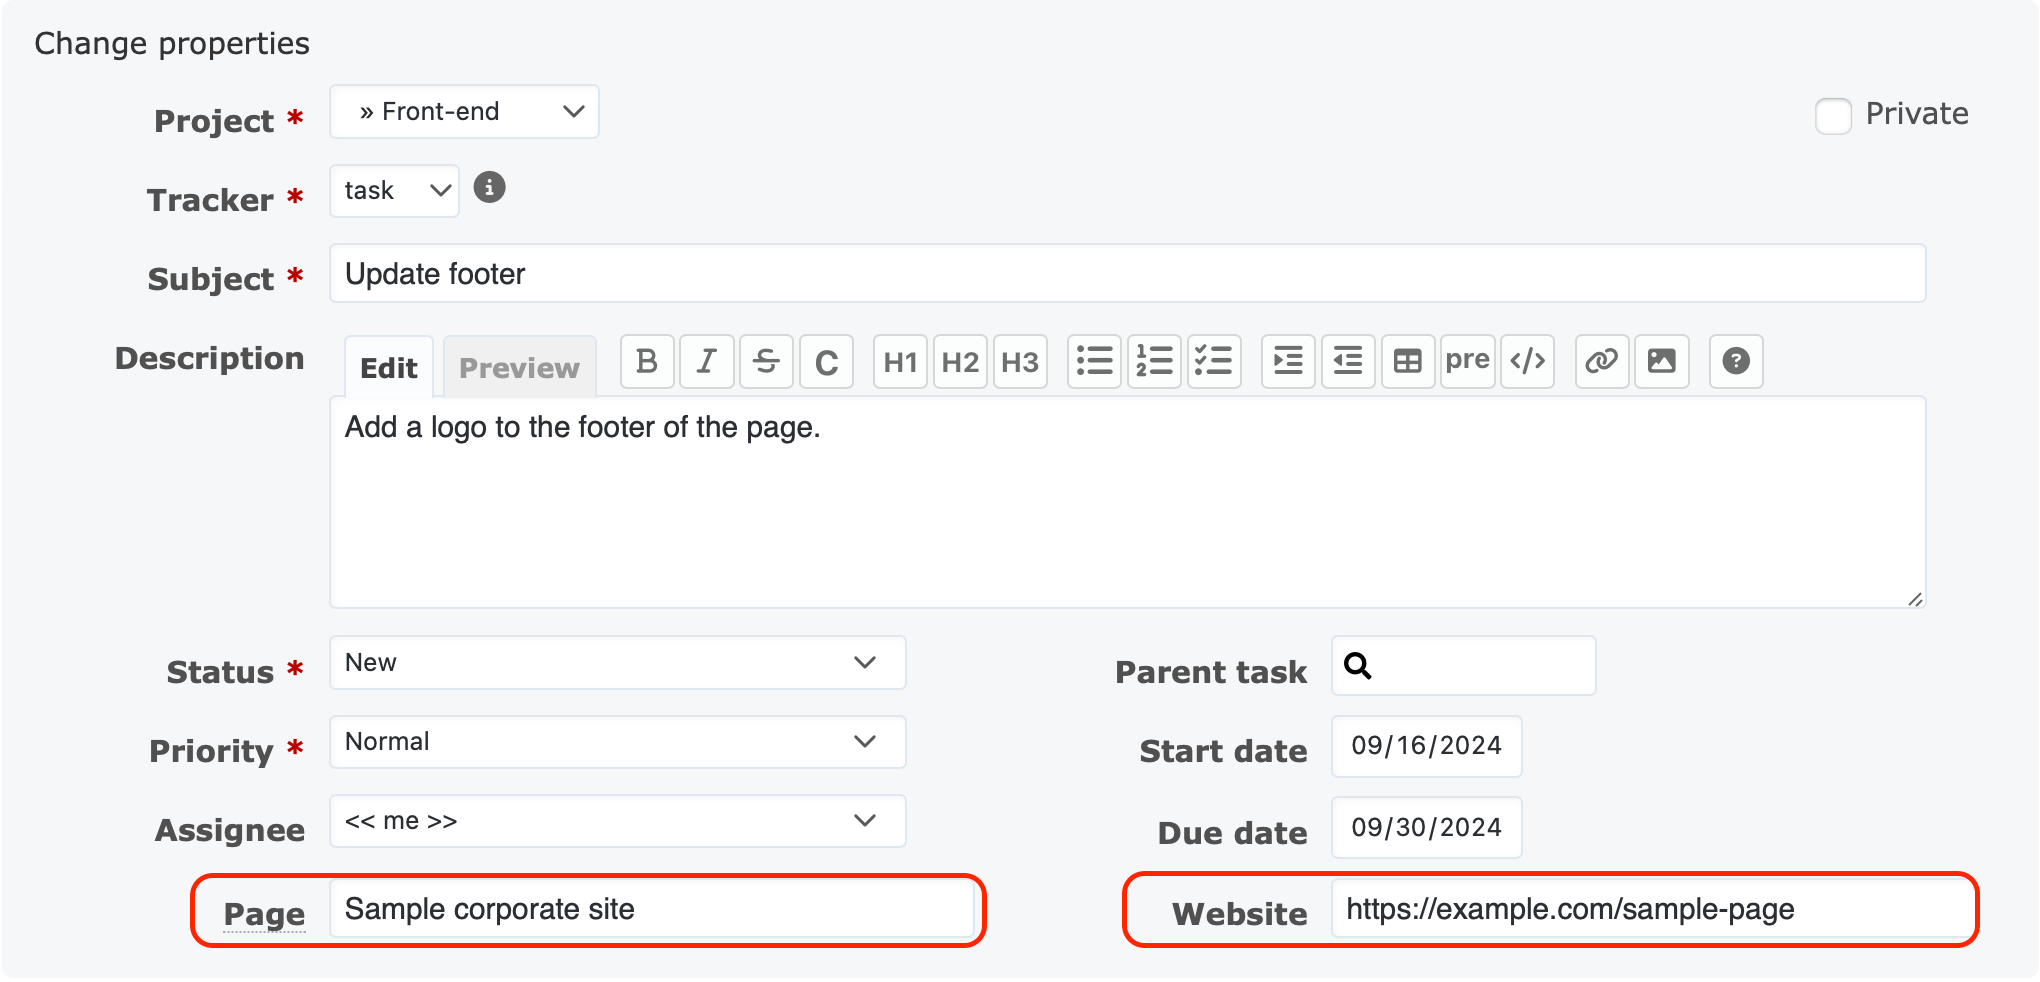Expand the Priority dropdown set to Normal
The image size is (2040, 982).
click(x=617, y=742)
